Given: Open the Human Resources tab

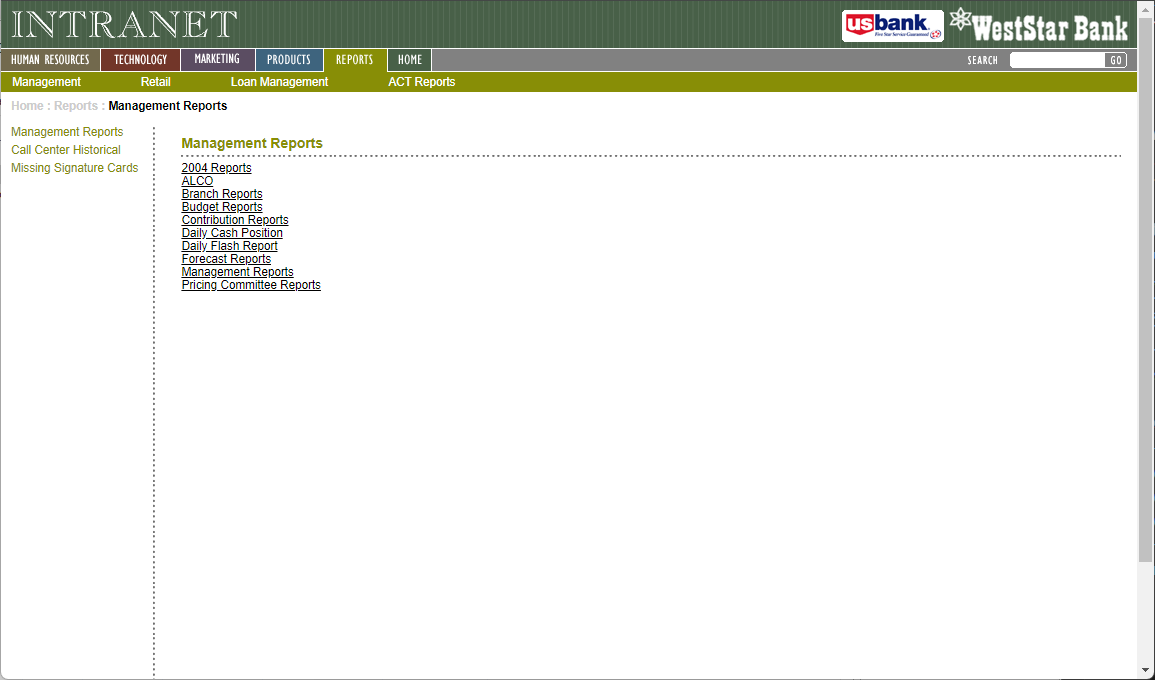Looking at the screenshot, I should [50, 60].
